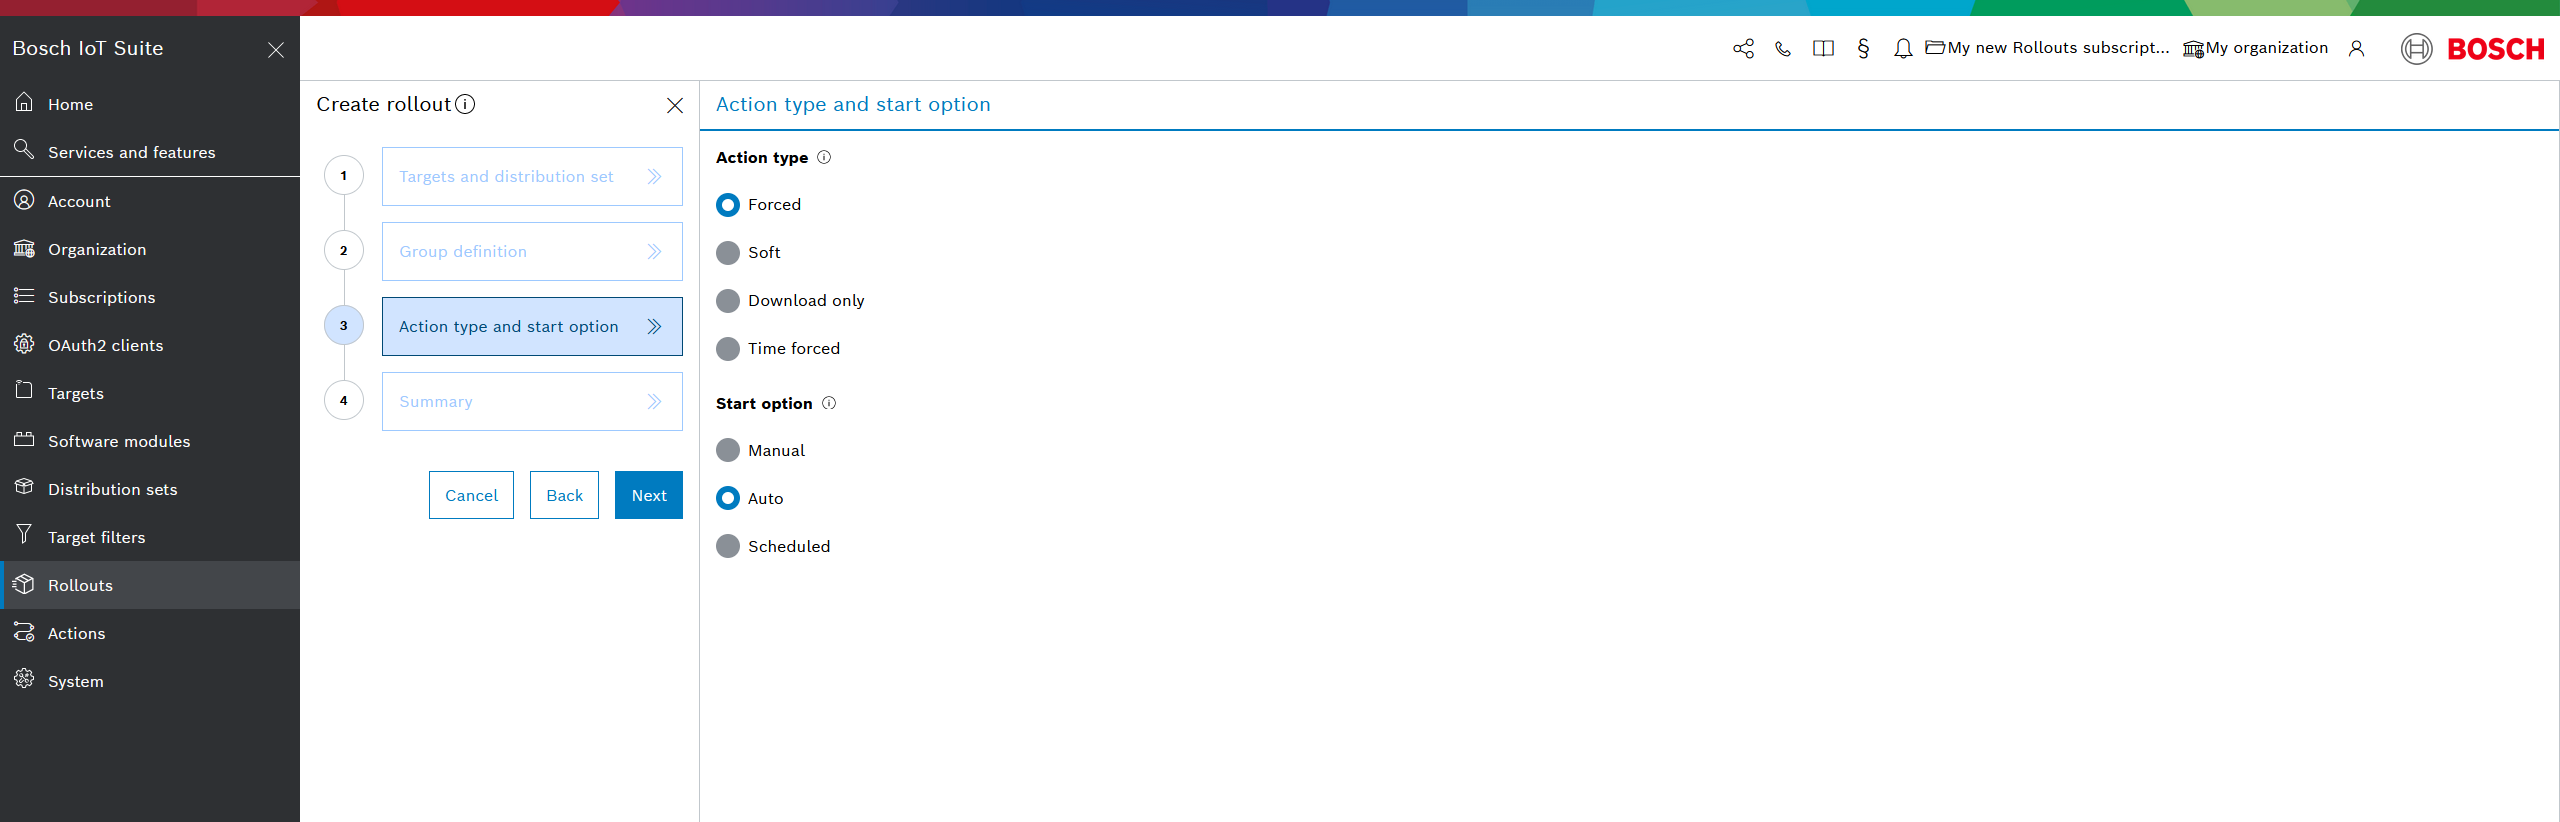Navigate to Target filters in the sidebar
The image size is (2560, 822).
coord(96,537)
